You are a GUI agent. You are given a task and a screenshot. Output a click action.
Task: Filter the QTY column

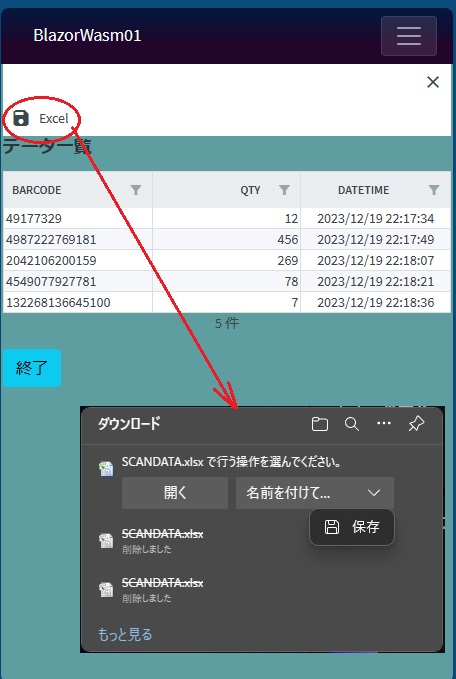[x=284, y=190]
